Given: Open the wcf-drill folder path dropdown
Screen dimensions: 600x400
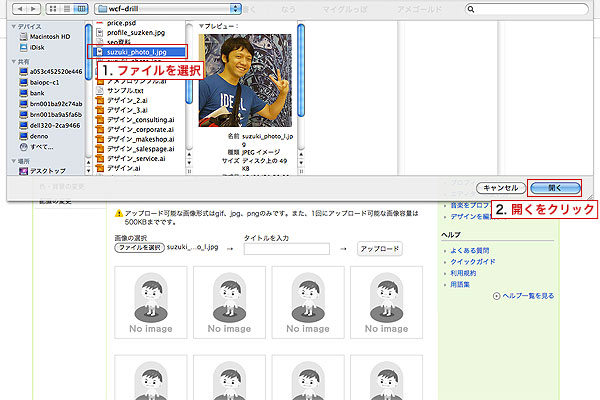Looking at the screenshot, I should click(168, 9).
